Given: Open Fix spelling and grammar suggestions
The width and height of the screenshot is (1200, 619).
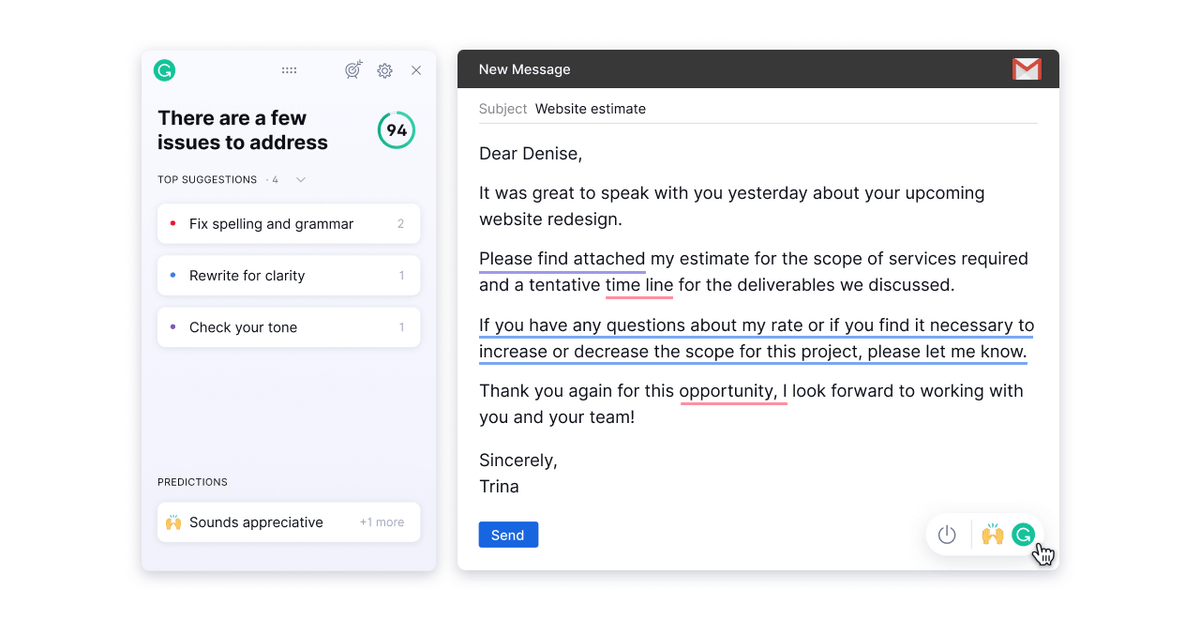Looking at the screenshot, I should 288,223.
